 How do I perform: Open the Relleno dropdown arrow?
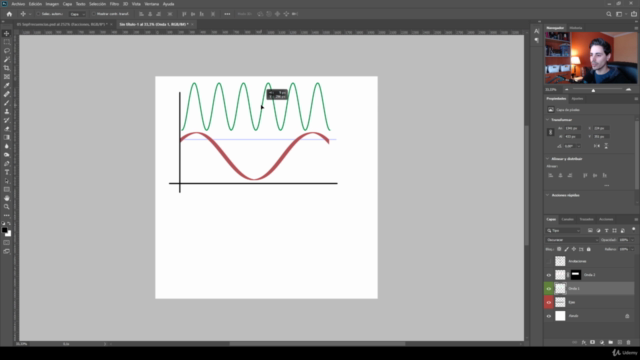coord(633,249)
